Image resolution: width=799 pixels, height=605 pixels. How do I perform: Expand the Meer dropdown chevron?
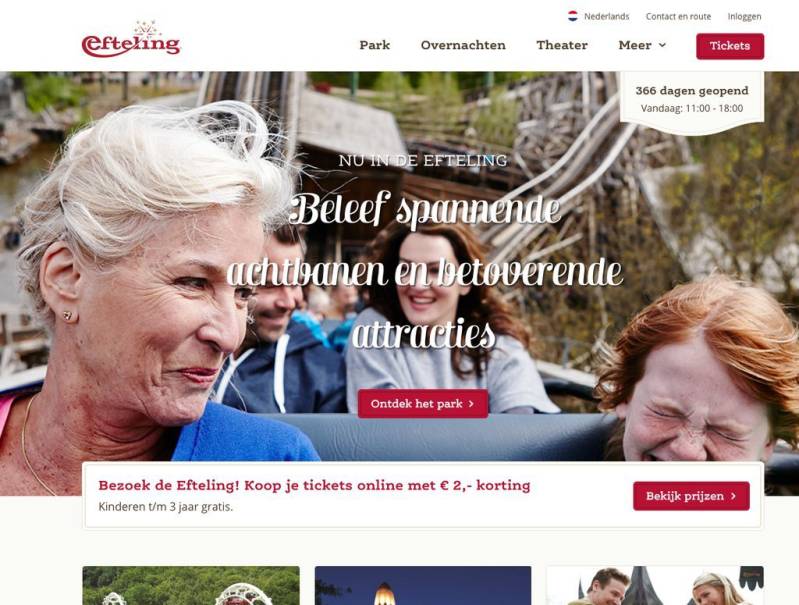[x=662, y=45]
